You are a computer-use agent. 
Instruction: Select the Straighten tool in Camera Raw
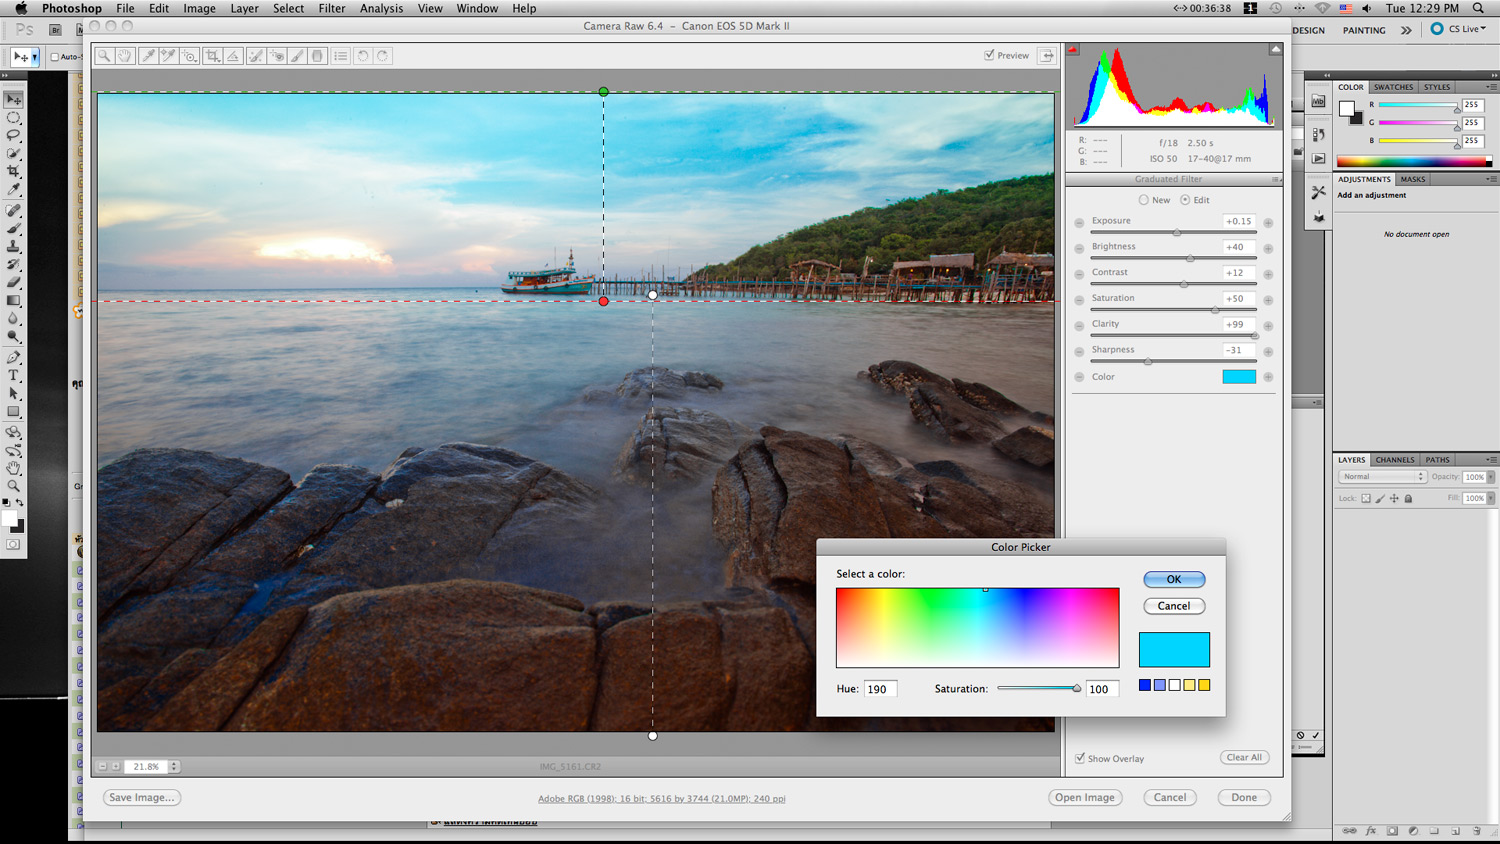(x=233, y=56)
